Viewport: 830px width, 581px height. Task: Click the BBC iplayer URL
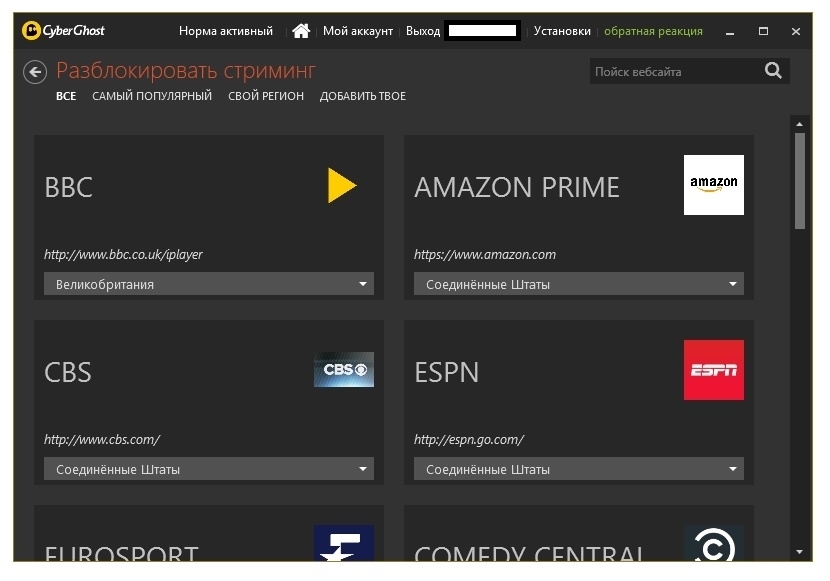(123, 255)
